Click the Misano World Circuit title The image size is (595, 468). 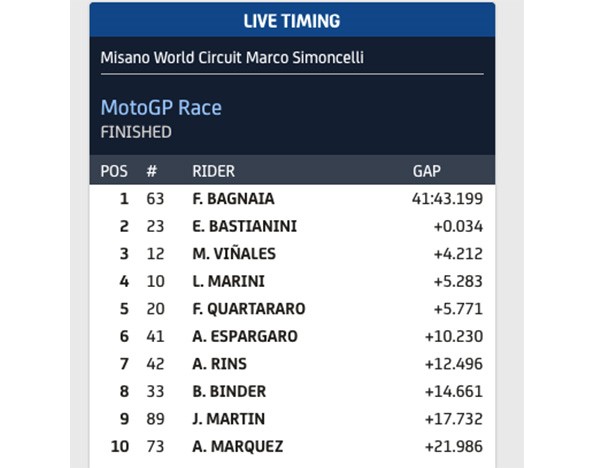[x=232, y=58]
